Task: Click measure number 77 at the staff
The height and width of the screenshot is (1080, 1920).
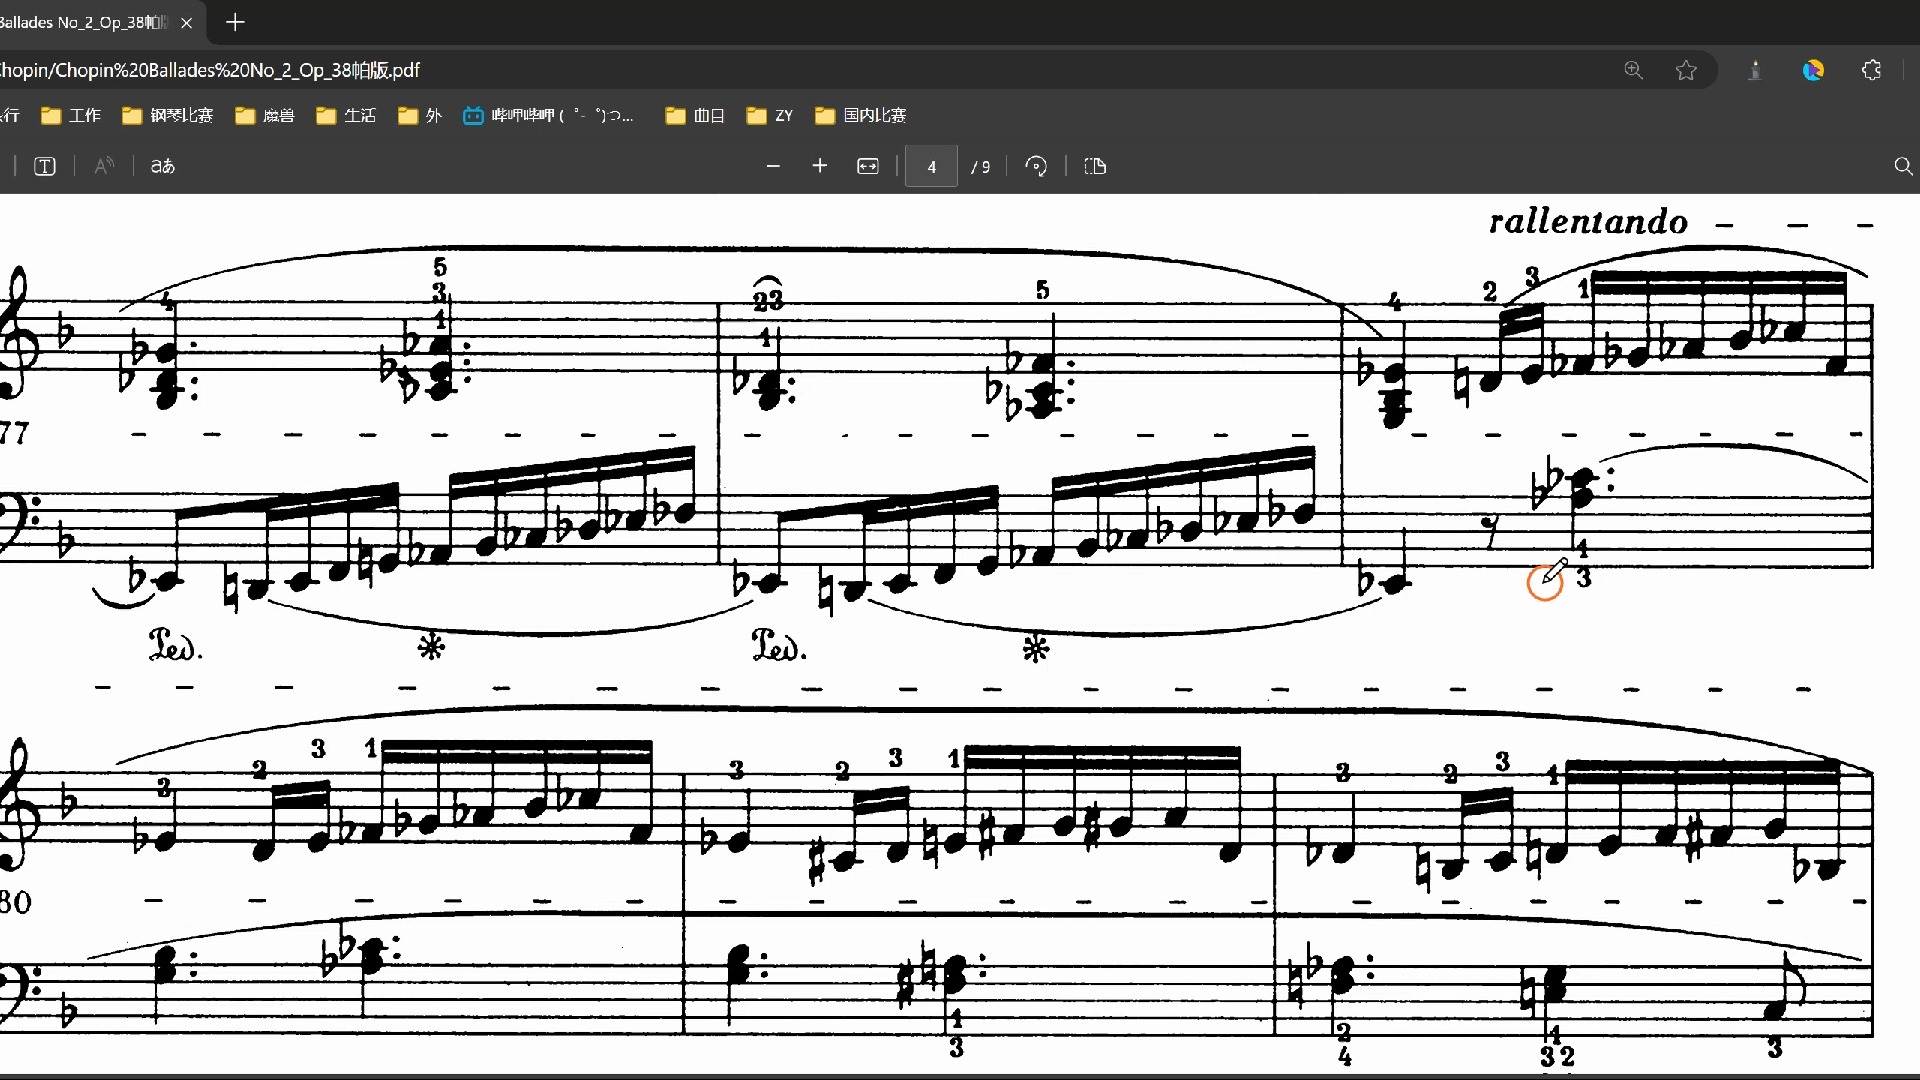Action: point(14,433)
